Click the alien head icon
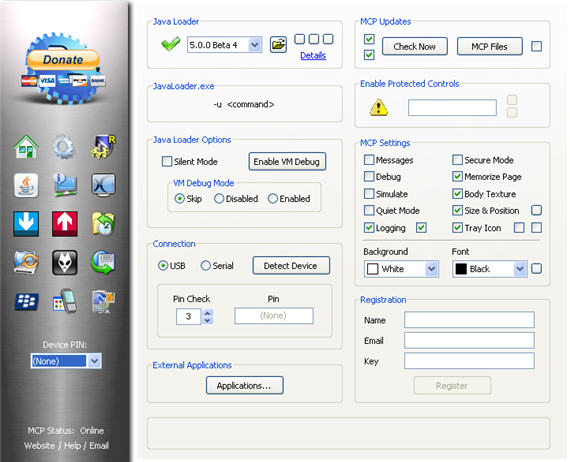 (64, 262)
